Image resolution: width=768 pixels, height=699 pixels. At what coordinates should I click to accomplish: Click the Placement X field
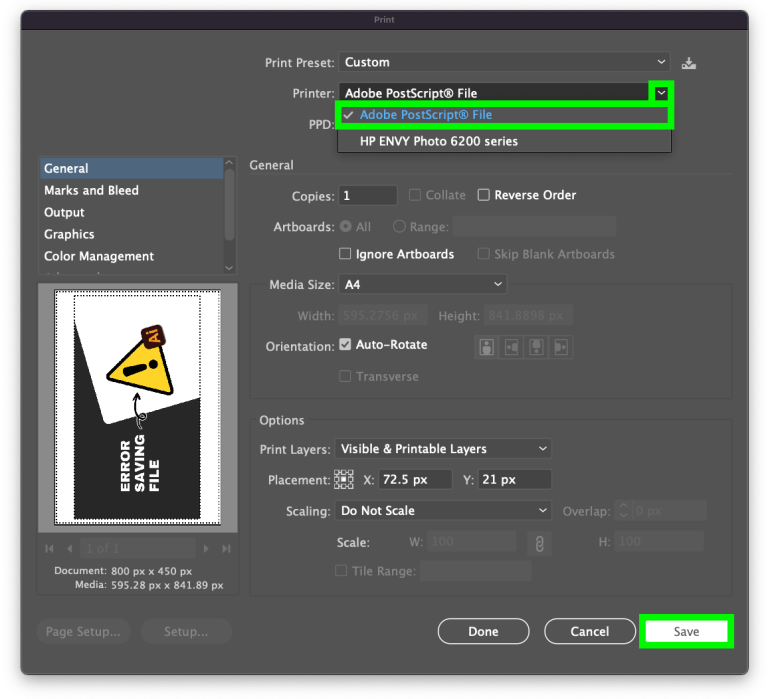415,479
